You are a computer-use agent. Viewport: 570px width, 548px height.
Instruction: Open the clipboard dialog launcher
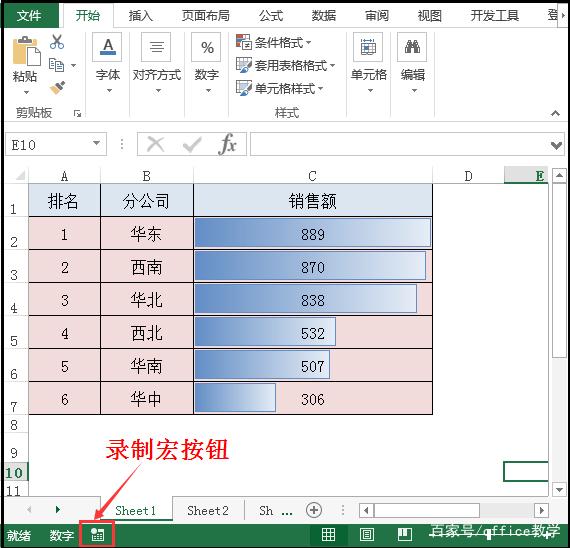coord(77,114)
